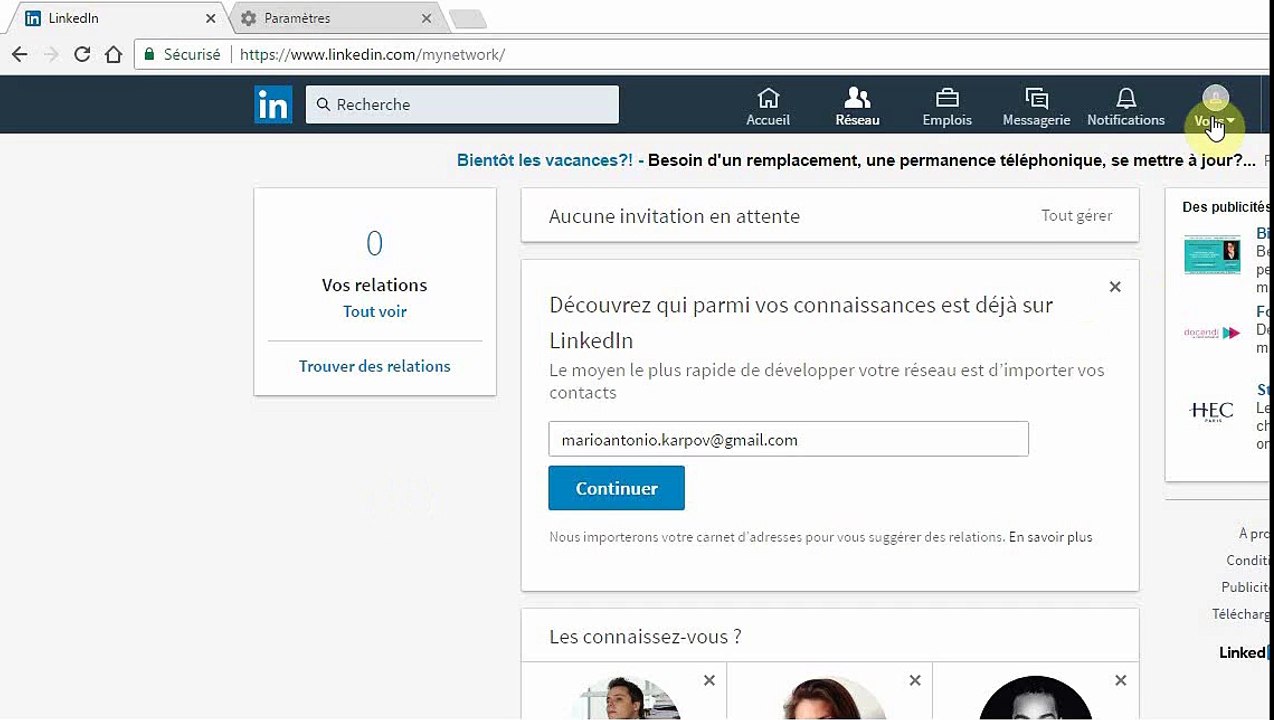Click the Sécurisé padlock icon
Image resolution: width=1274 pixels, height=720 pixels.
(x=150, y=54)
